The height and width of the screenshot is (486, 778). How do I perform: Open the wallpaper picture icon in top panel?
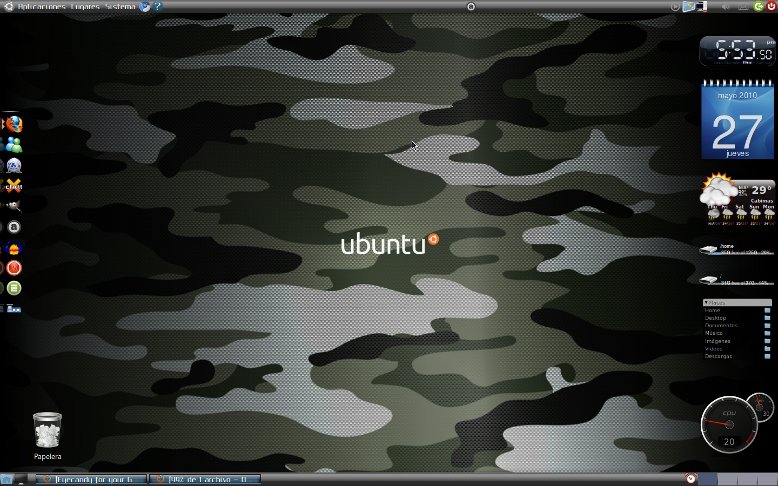point(689,6)
